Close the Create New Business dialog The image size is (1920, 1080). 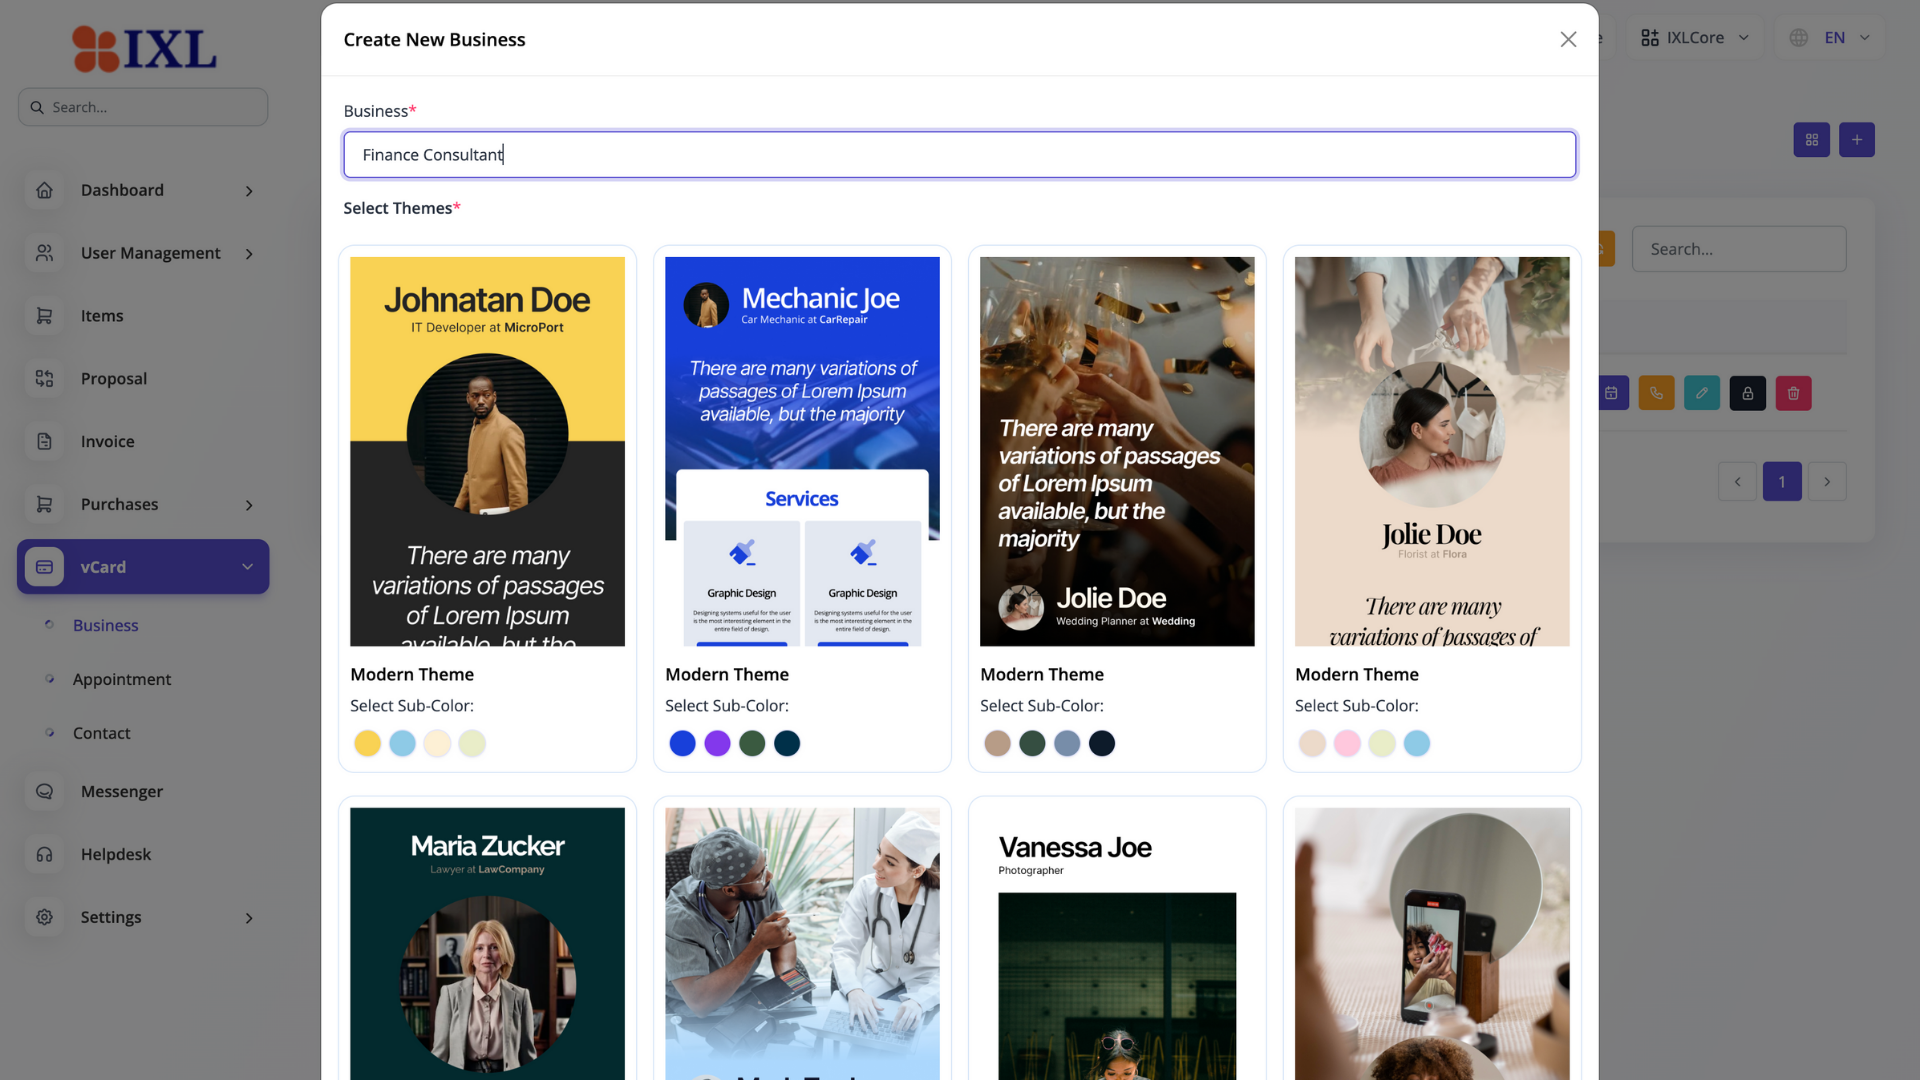1568,39
